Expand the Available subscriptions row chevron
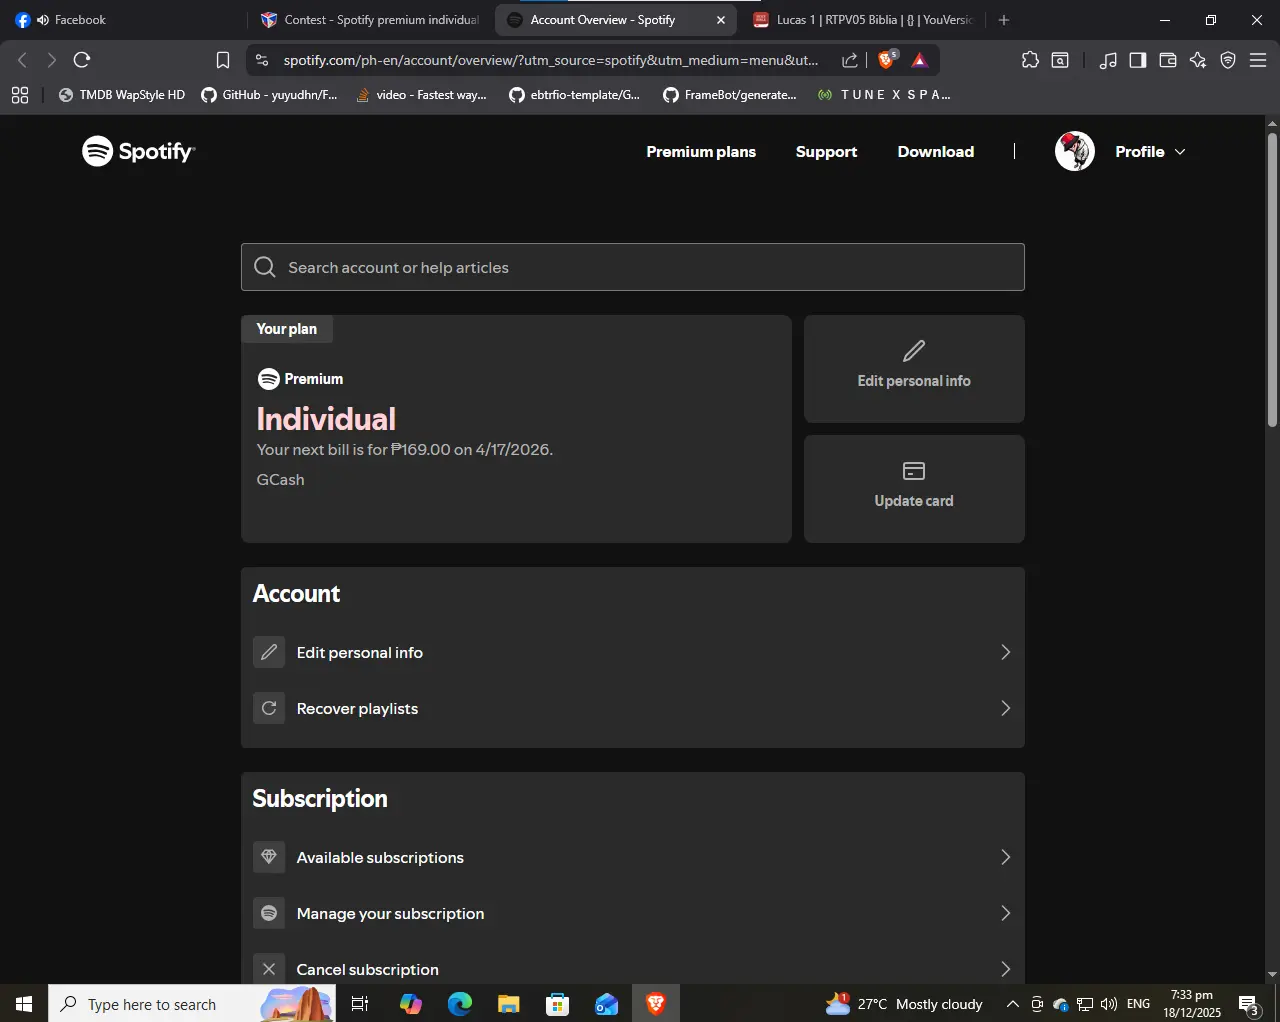The width and height of the screenshot is (1280, 1022). pyautogui.click(x=1006, y=857)
